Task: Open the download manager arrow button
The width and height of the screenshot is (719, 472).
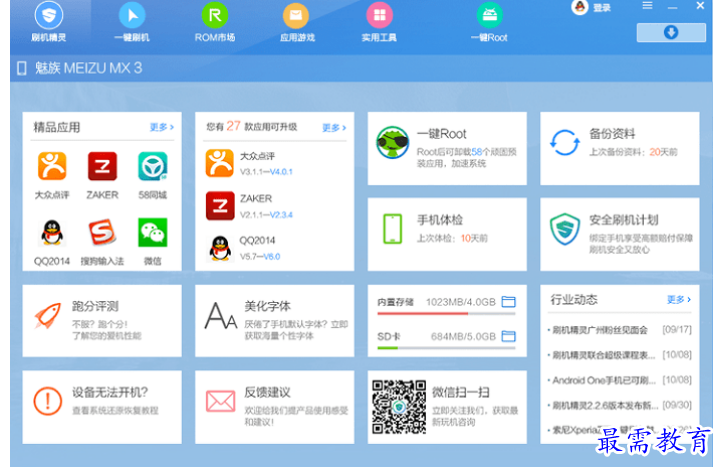Action: pyautogui.click(x=671, y=33)
